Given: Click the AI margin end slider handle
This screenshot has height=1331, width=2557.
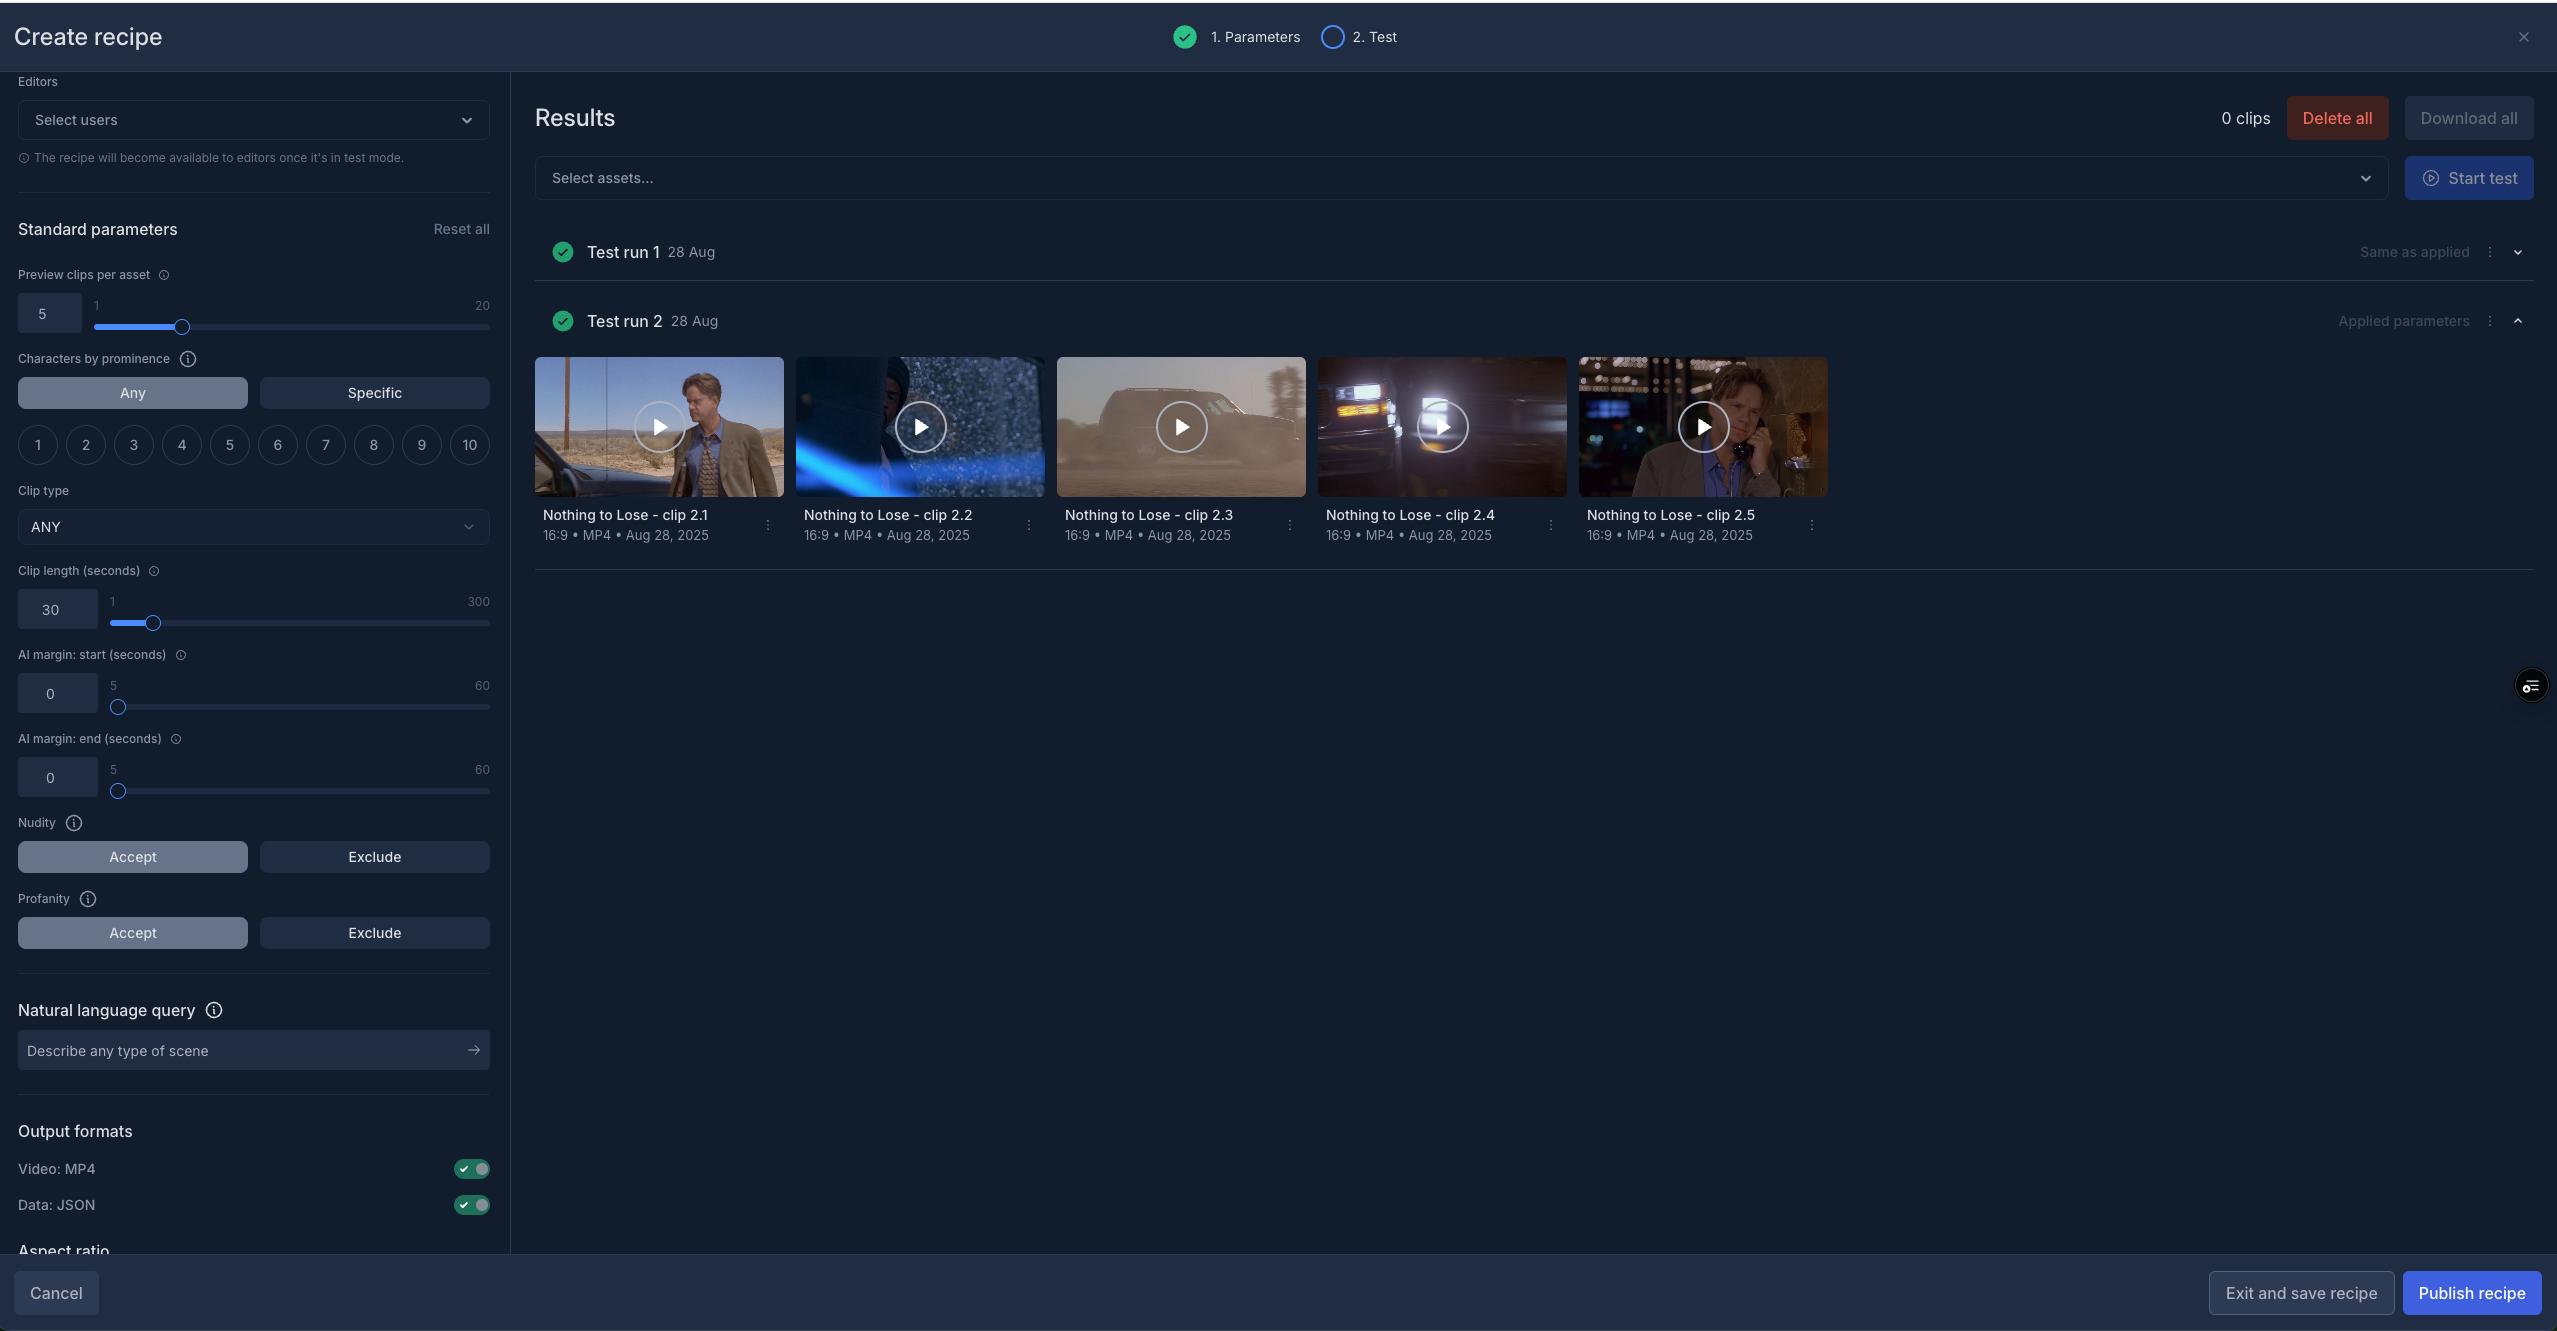Looking at the screenshot, I should point(118,791).
